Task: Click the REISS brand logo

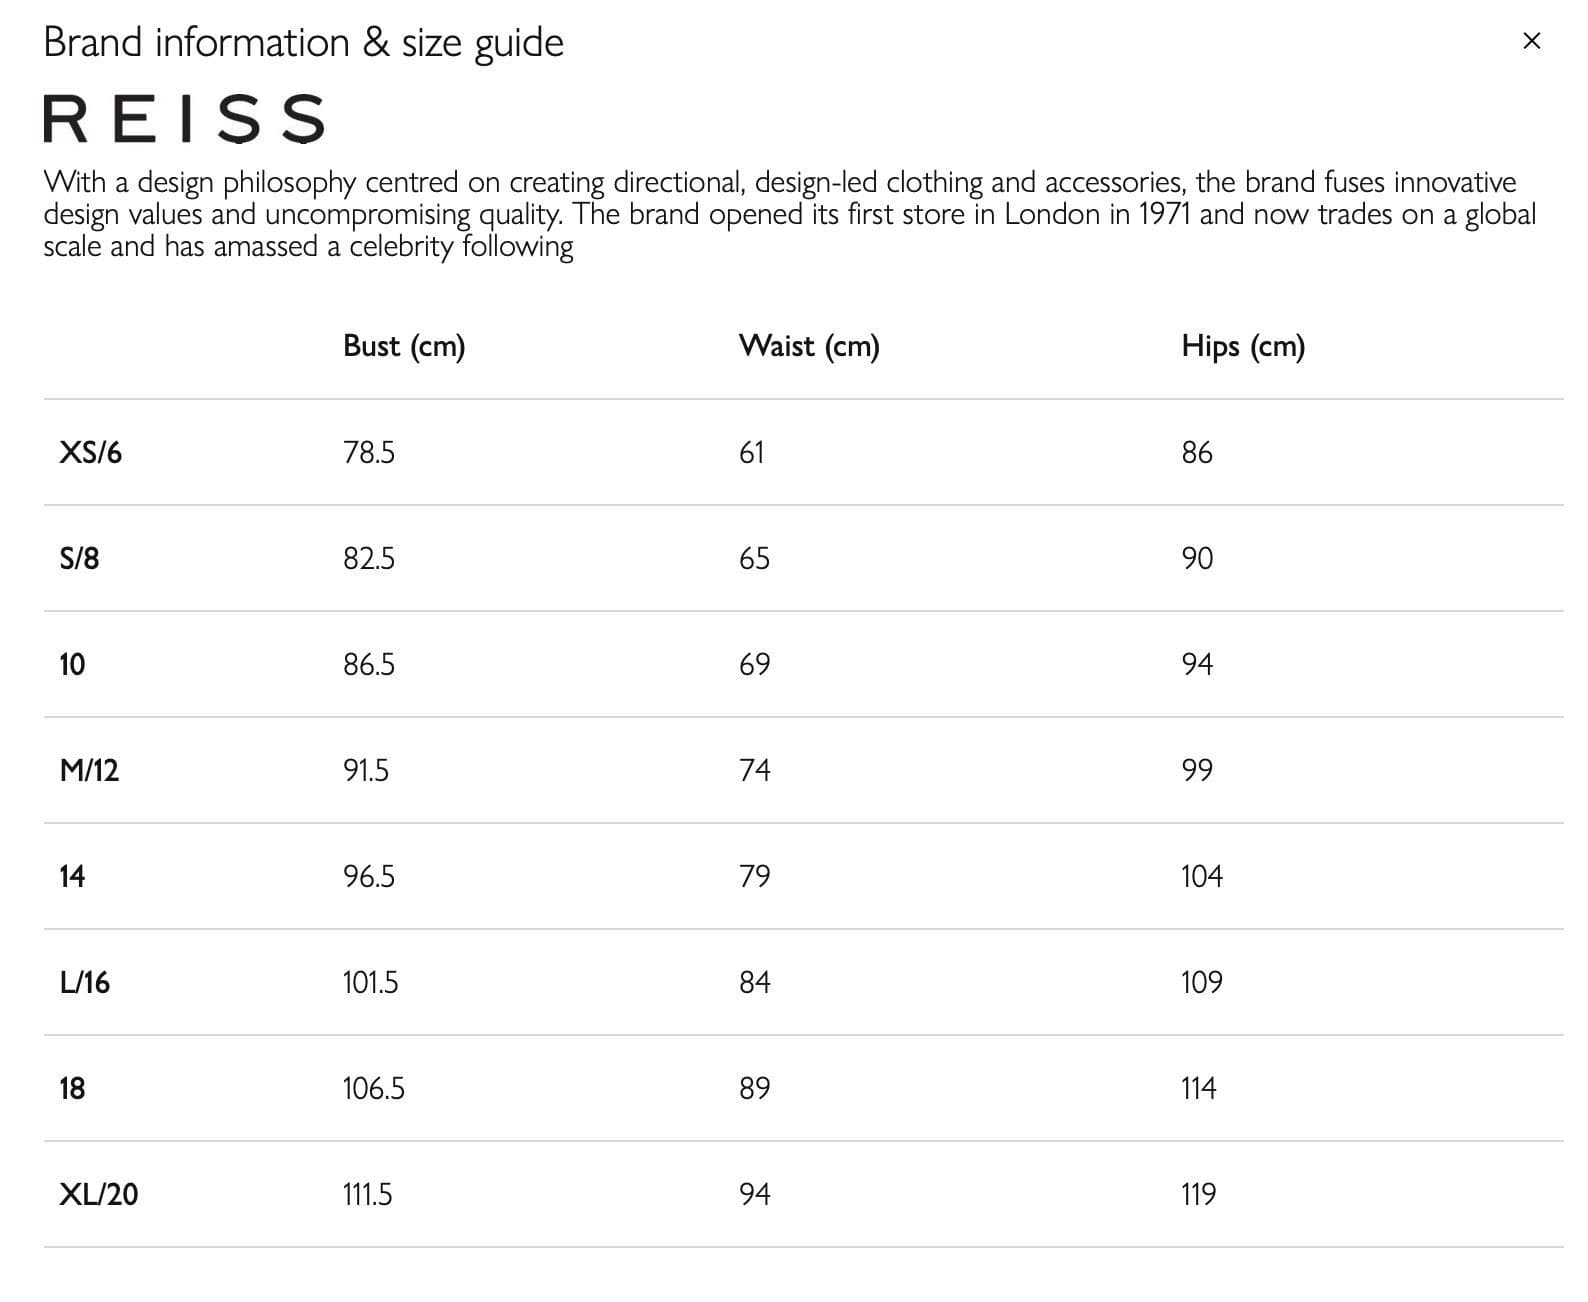Action: (x=184, y=119)
